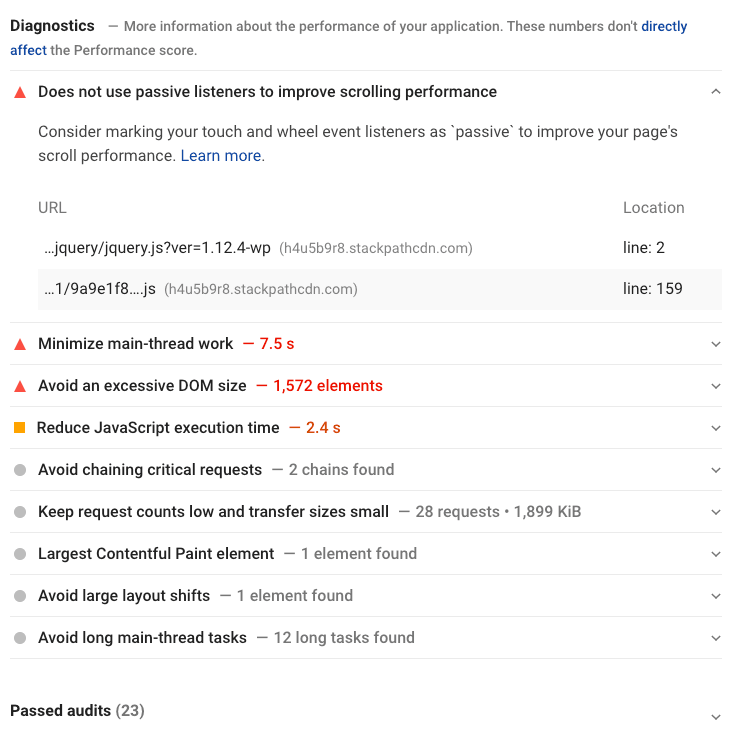Expand Reduce JavaScript execution time chevron
Screen dimensions: 748x743
[x=715, y=428]
